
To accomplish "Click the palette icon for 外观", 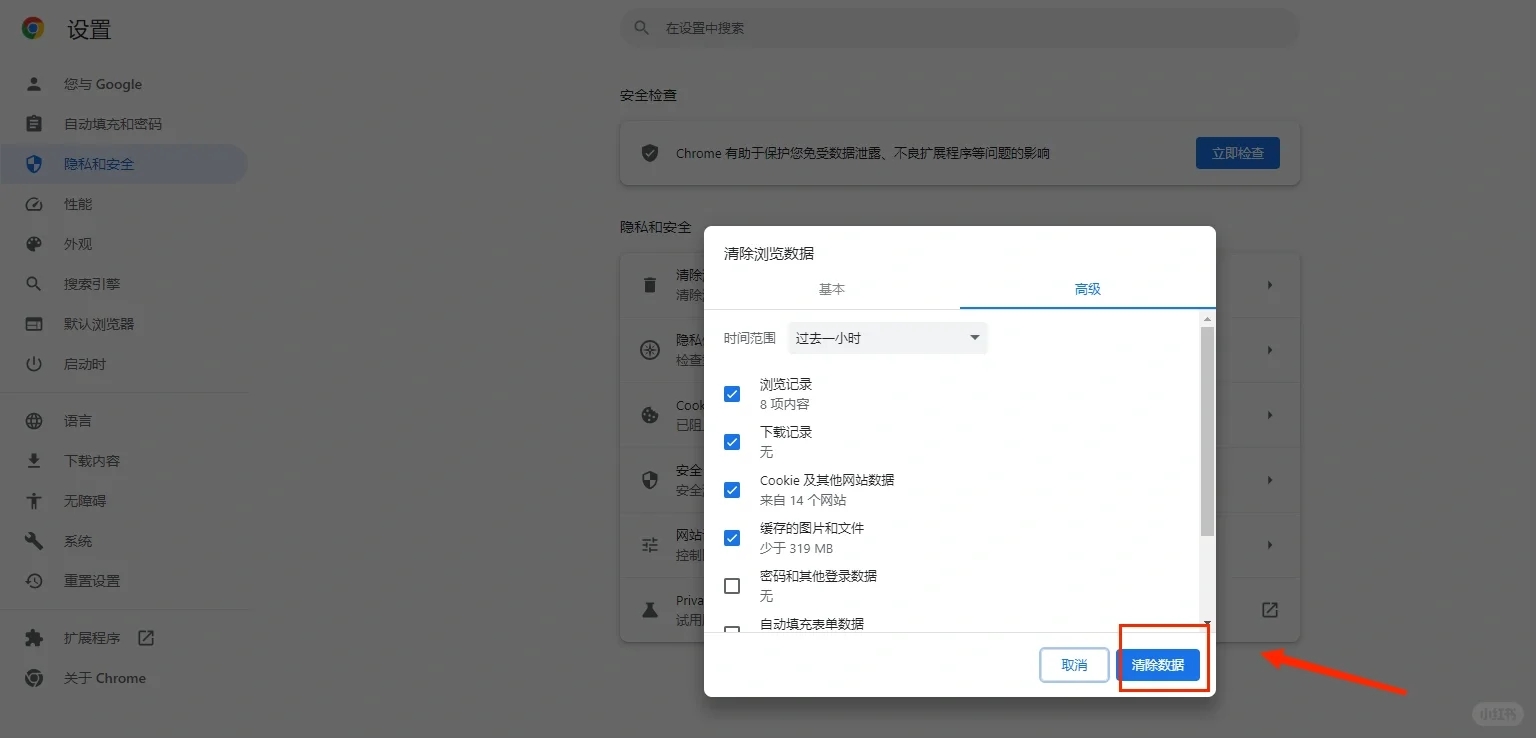I will (x=34, y=244).
